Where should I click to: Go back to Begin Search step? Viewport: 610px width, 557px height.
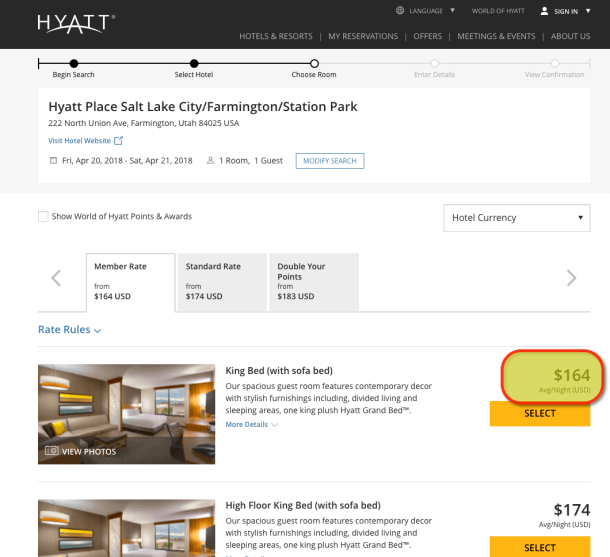coord(74,63)
